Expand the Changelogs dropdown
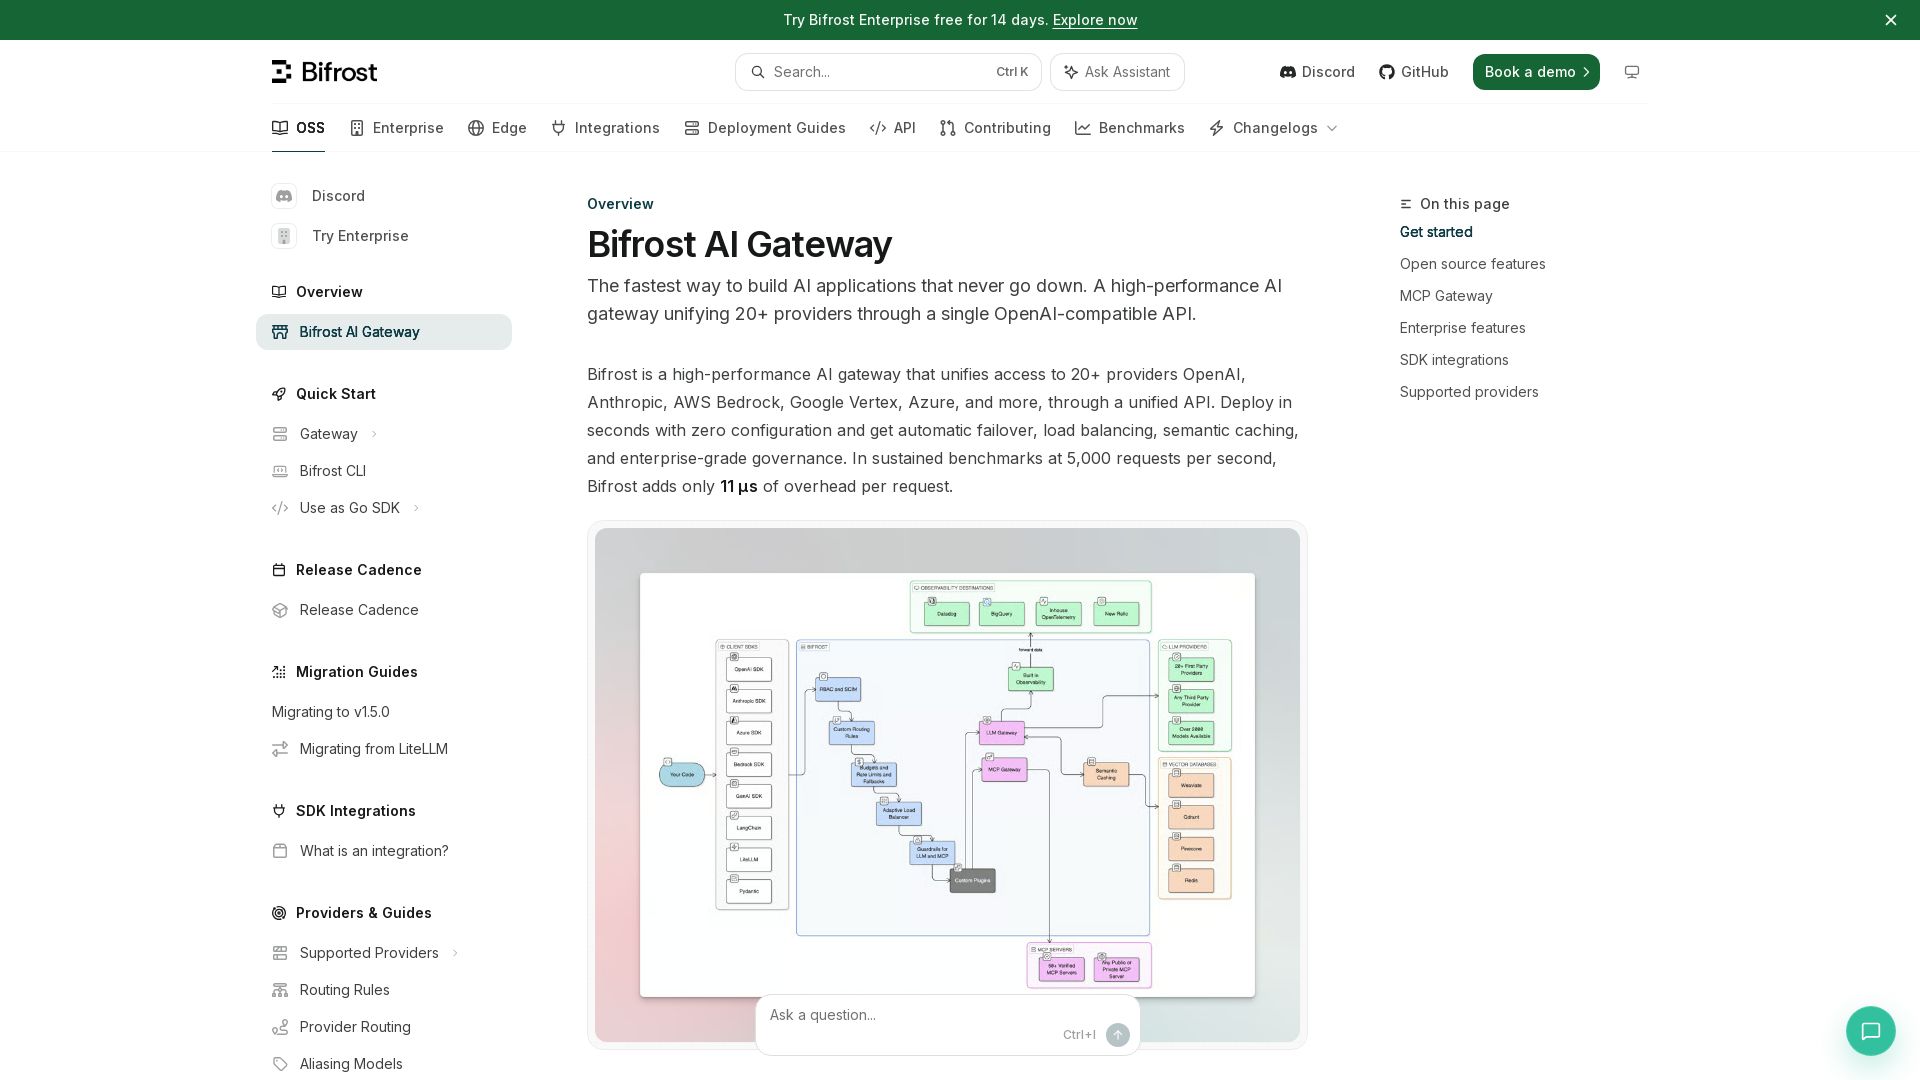 (x=1274, y=128)
